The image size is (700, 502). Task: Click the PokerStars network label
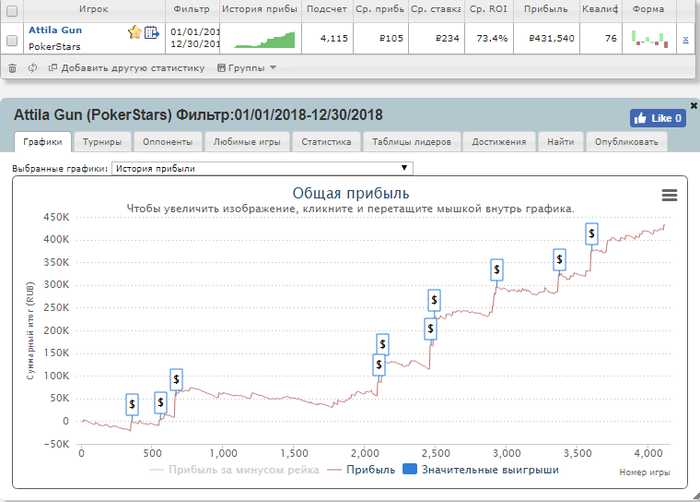[x=54, y=46]
